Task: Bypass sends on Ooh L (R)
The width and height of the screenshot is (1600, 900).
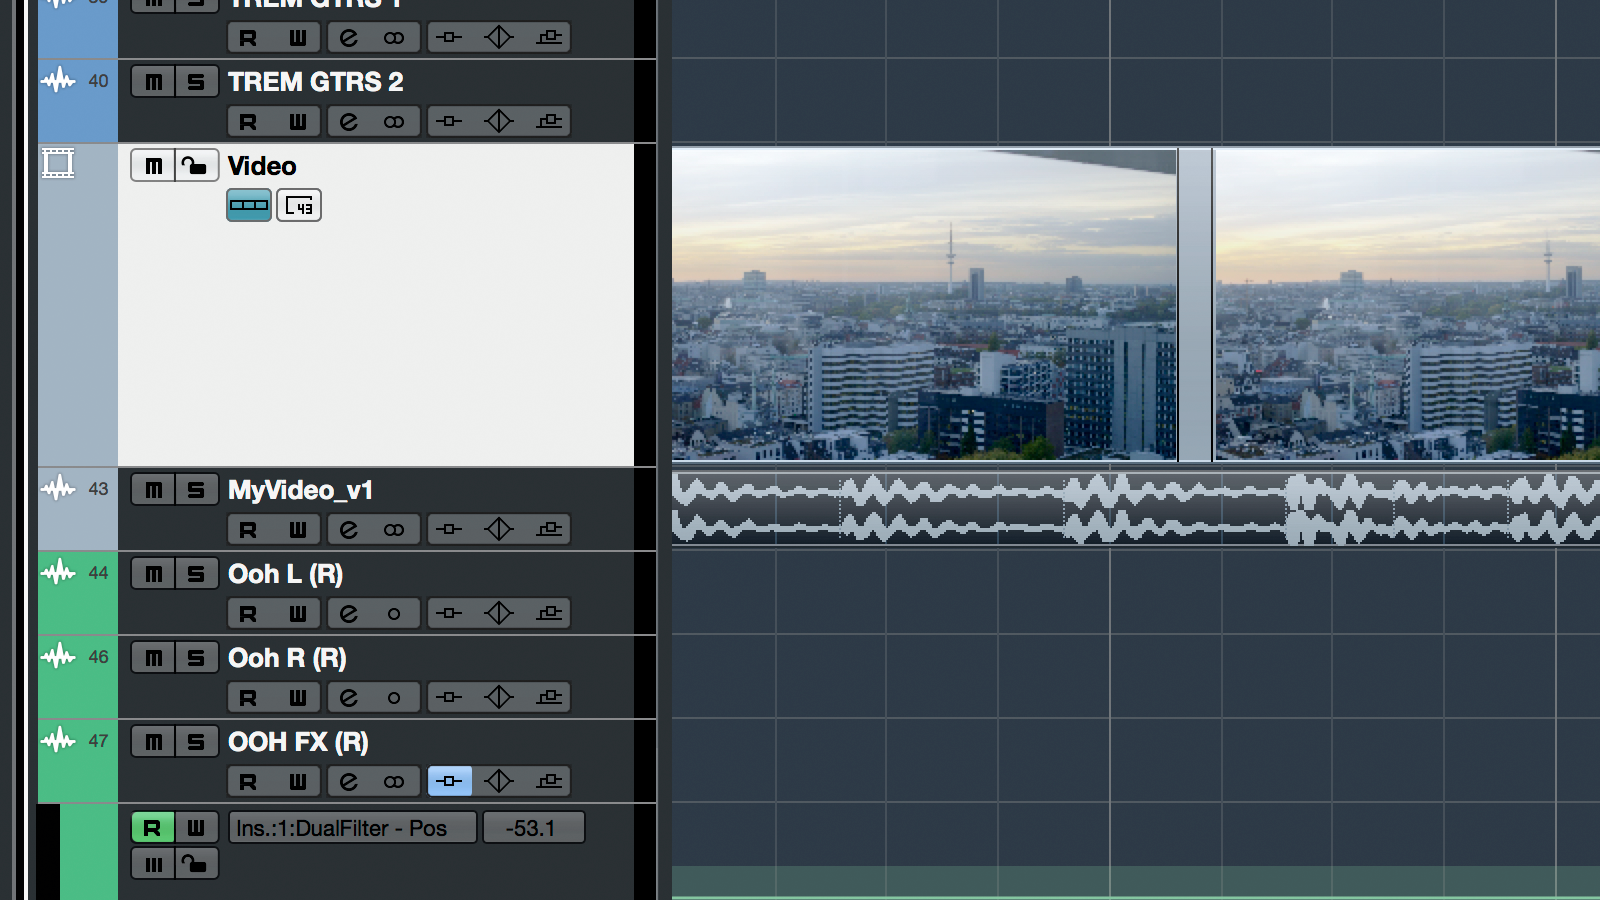Action: click(x=549, y=614)
